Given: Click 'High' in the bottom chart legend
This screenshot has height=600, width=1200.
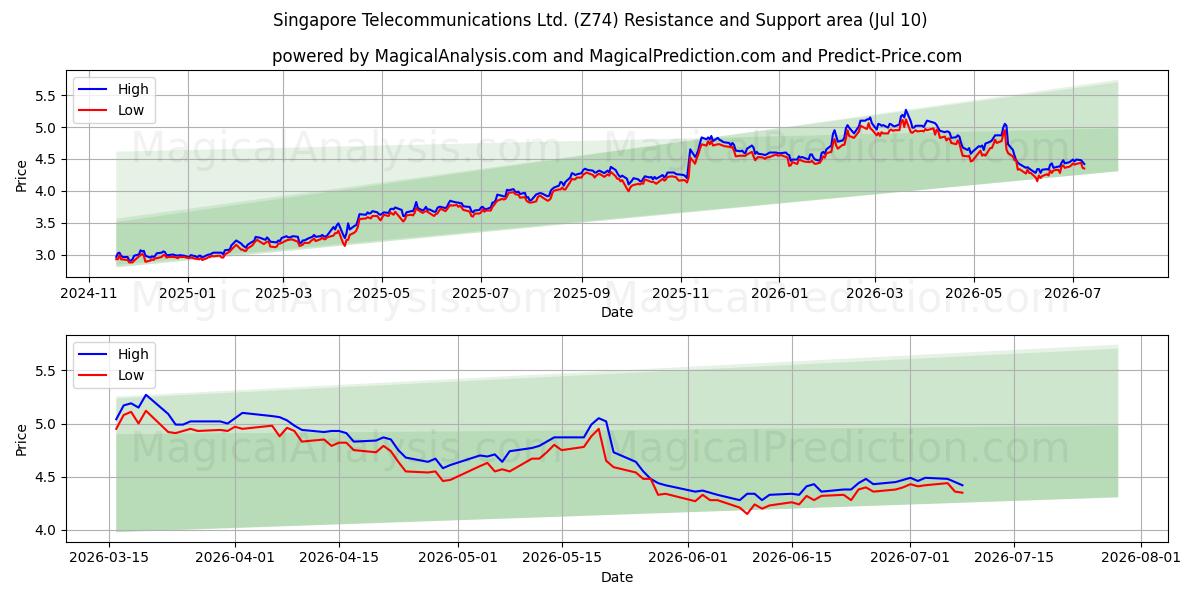Looking at the screenshot, I should point(133,354).
